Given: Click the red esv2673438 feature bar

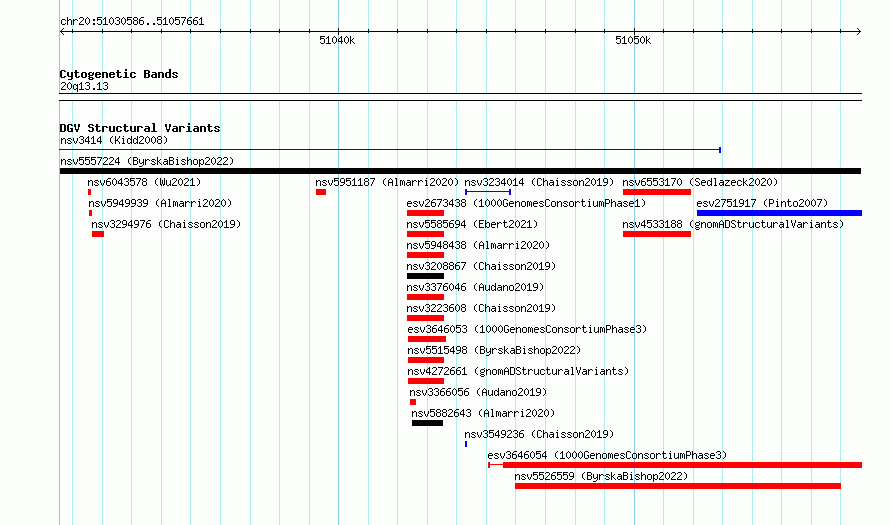Looking at the screenshot, I should (425, 213).
